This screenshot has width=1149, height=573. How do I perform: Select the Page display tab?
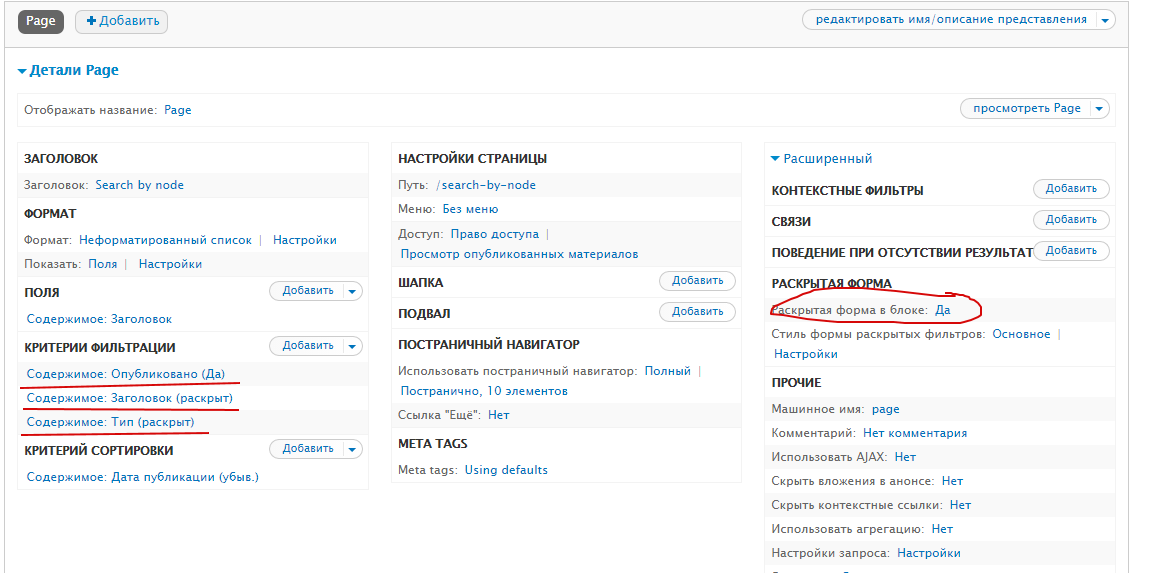pyautogui.click(x=41, y=21)
